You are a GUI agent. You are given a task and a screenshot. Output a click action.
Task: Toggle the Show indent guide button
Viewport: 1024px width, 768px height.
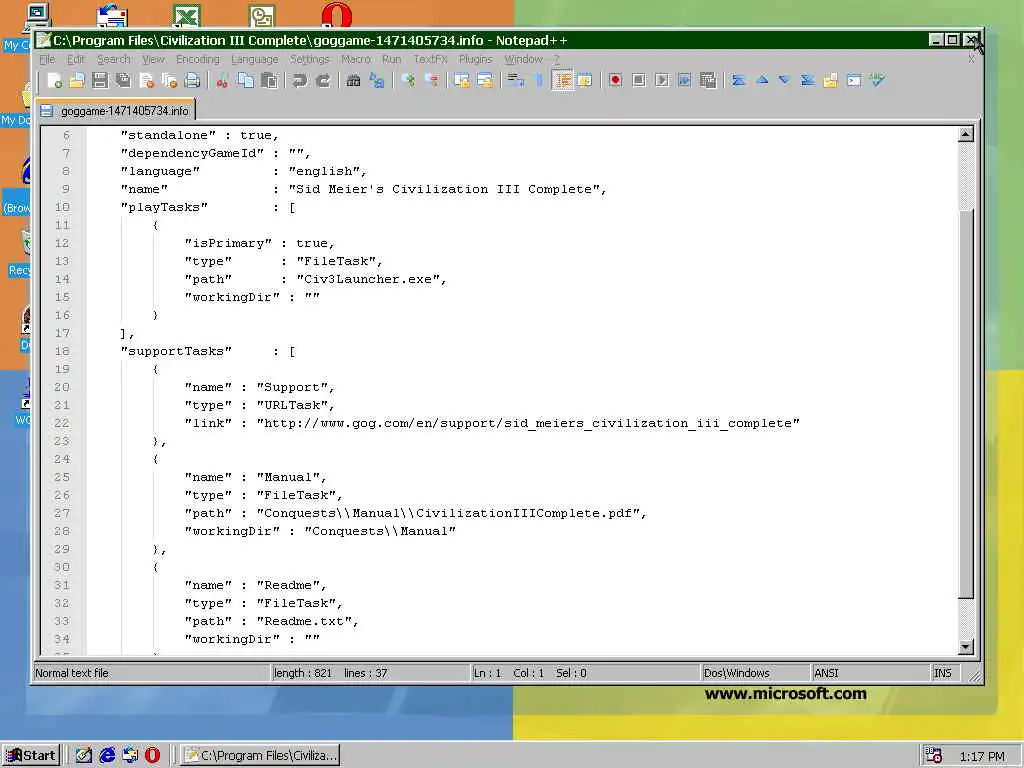click(x=562, y=80)
